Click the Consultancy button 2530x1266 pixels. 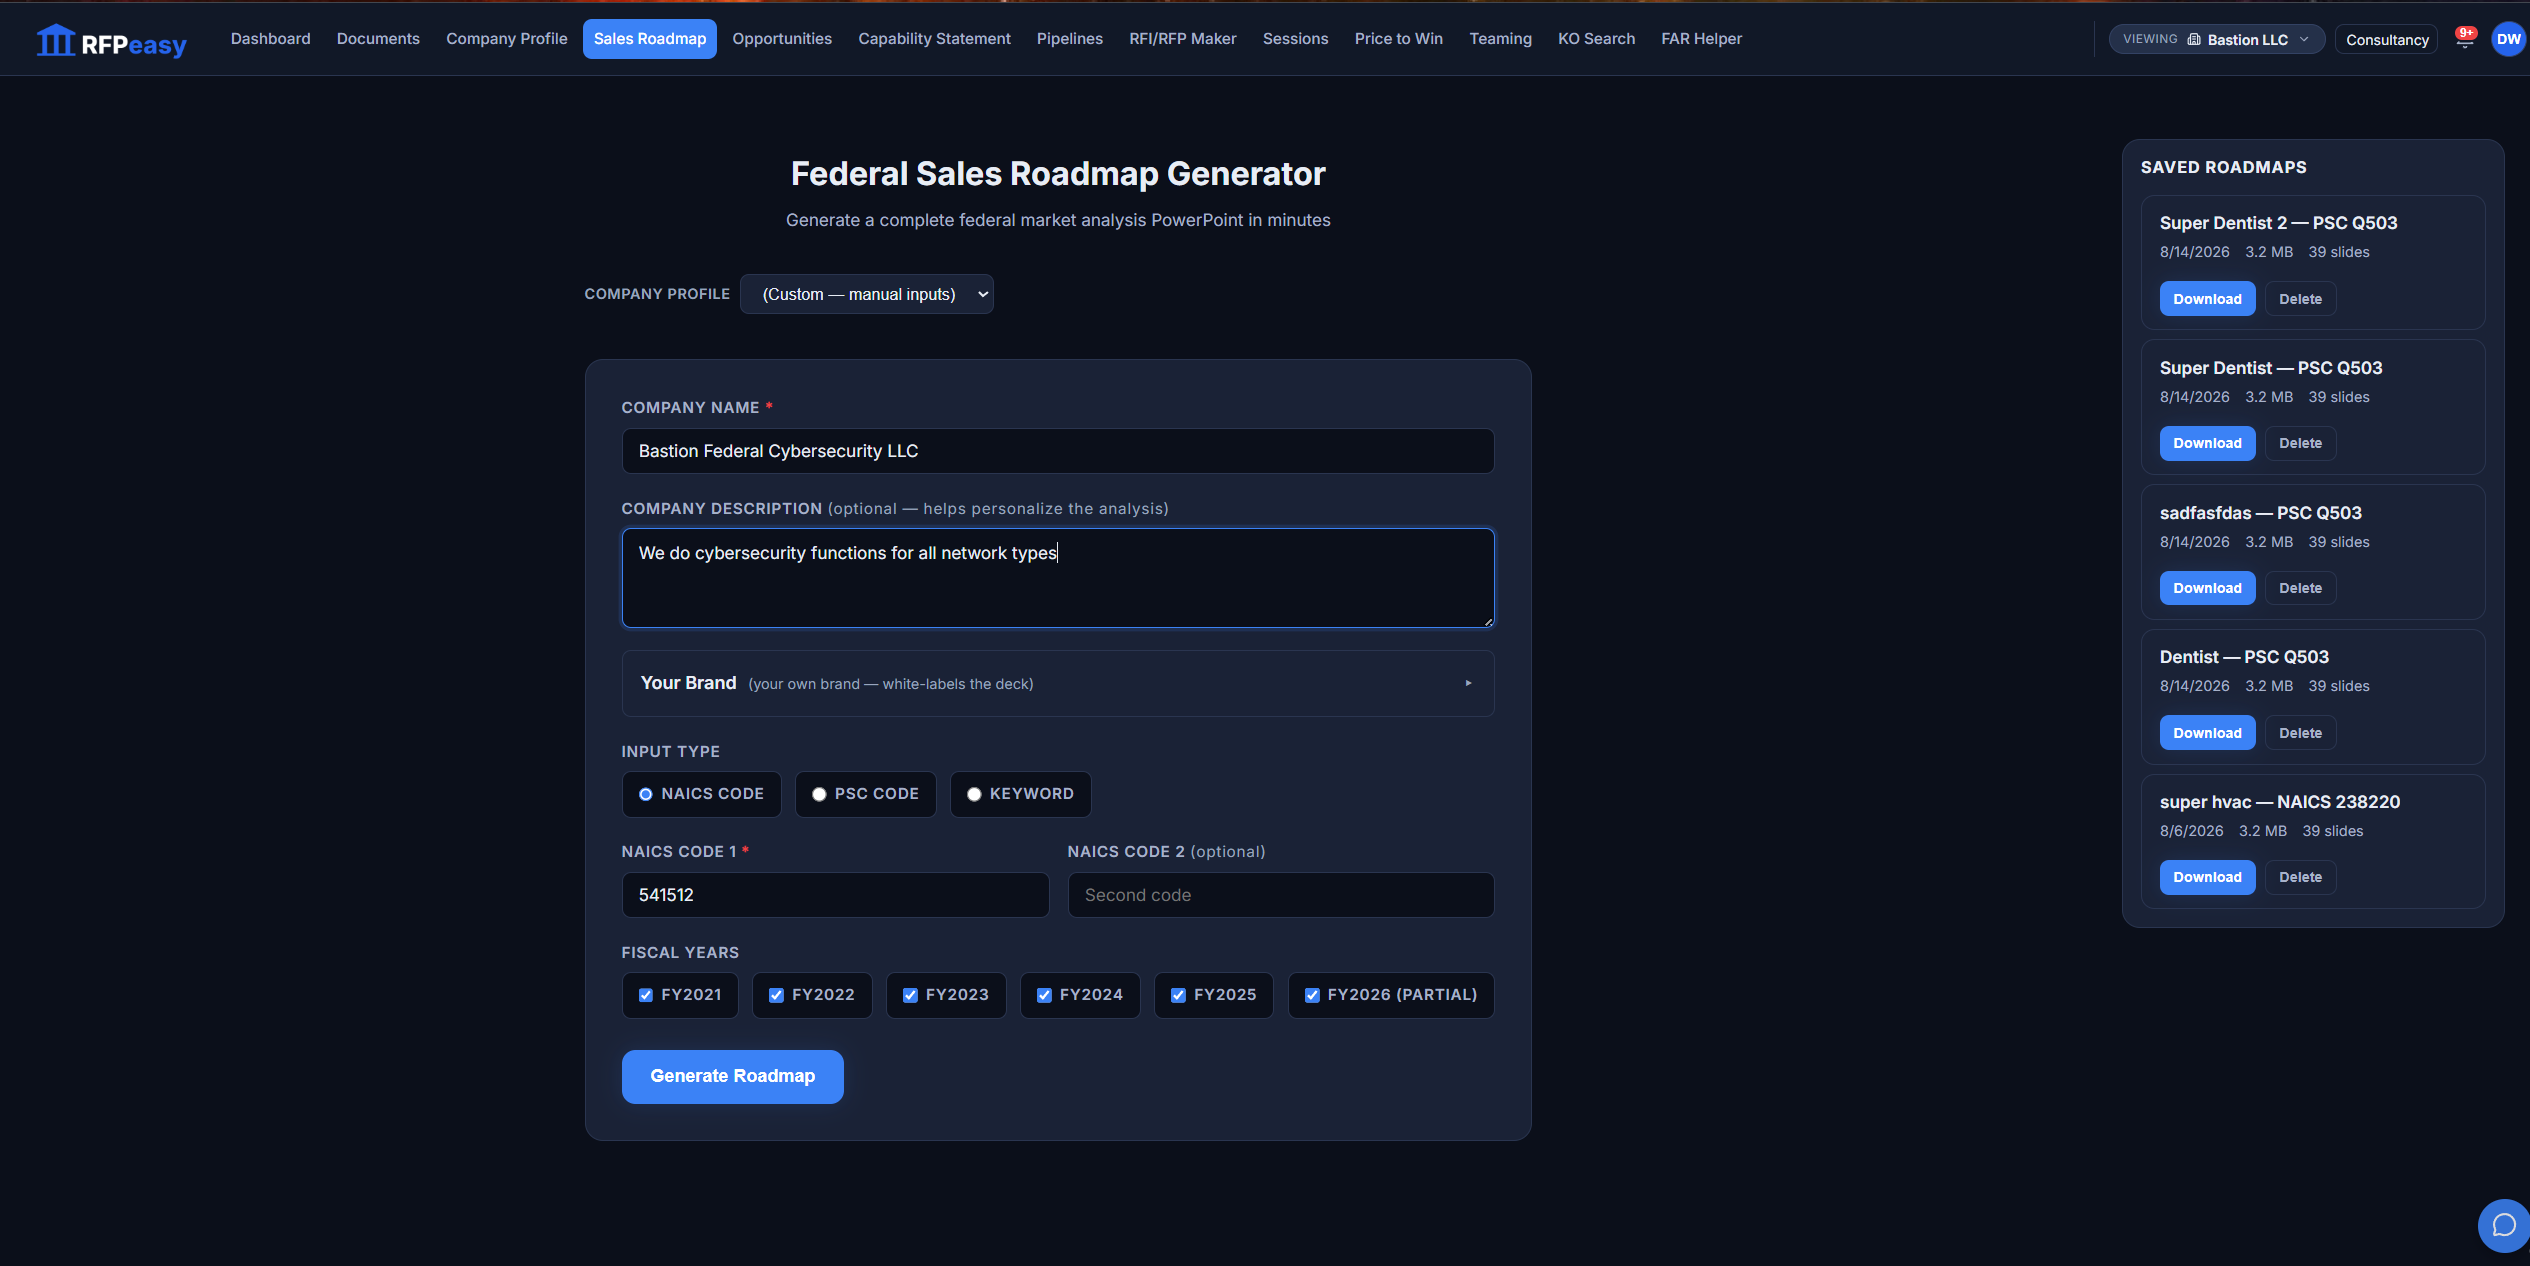point(2387,40)
